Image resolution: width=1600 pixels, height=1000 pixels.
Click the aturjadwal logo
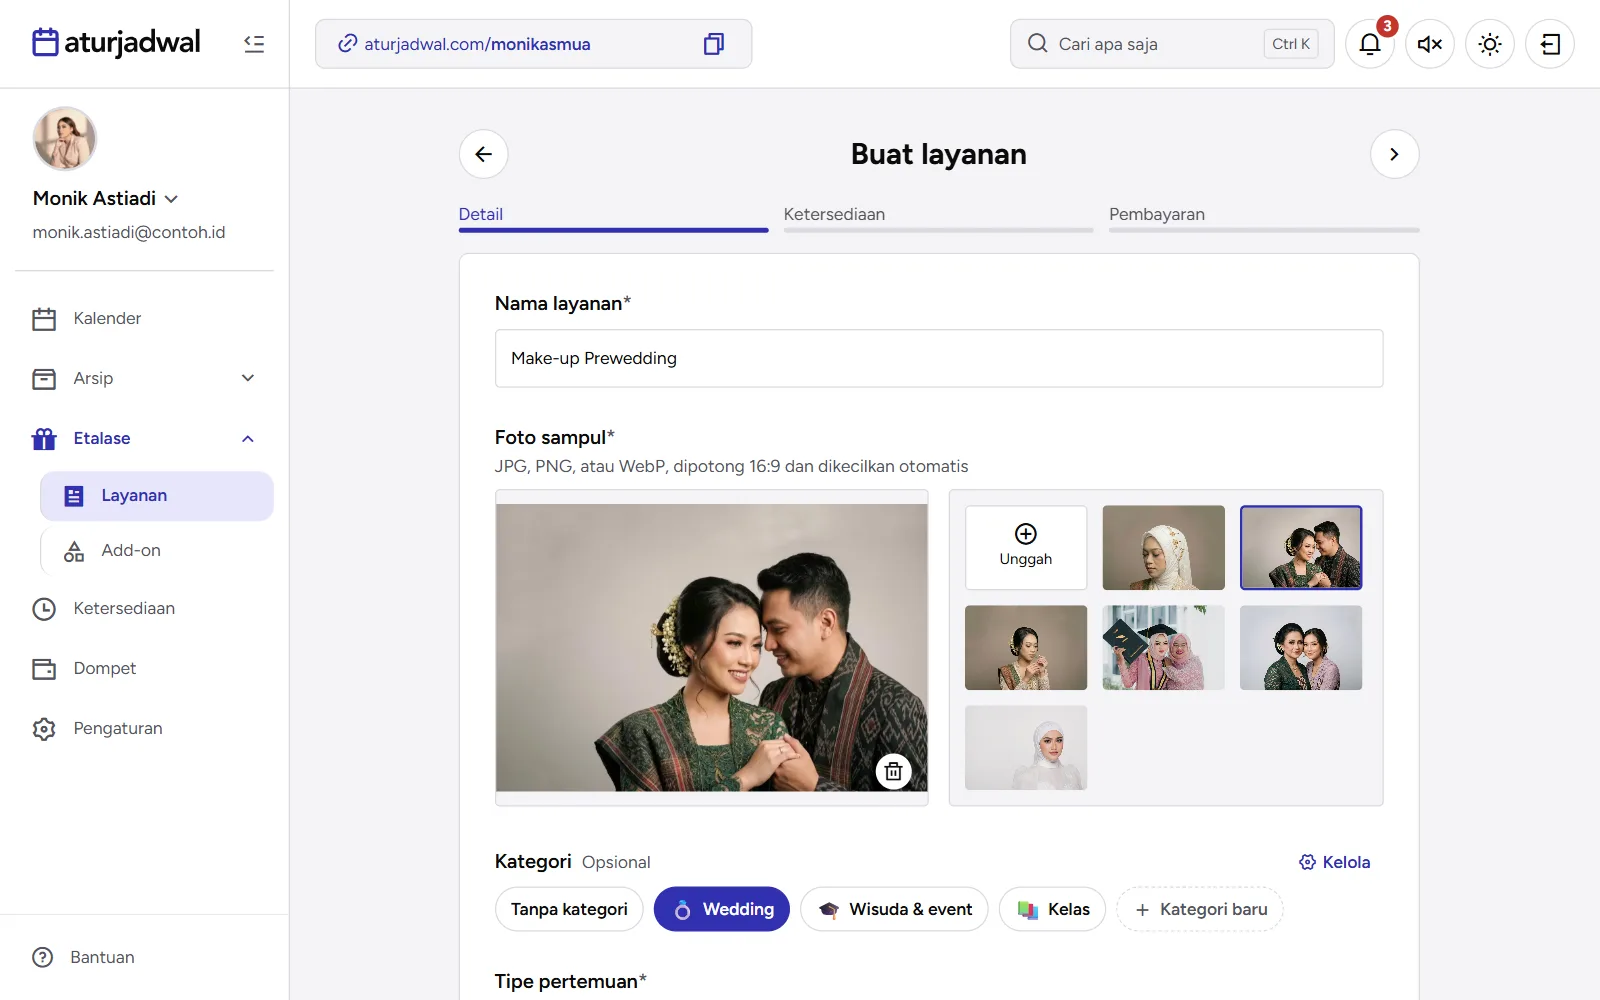[116, 42]
